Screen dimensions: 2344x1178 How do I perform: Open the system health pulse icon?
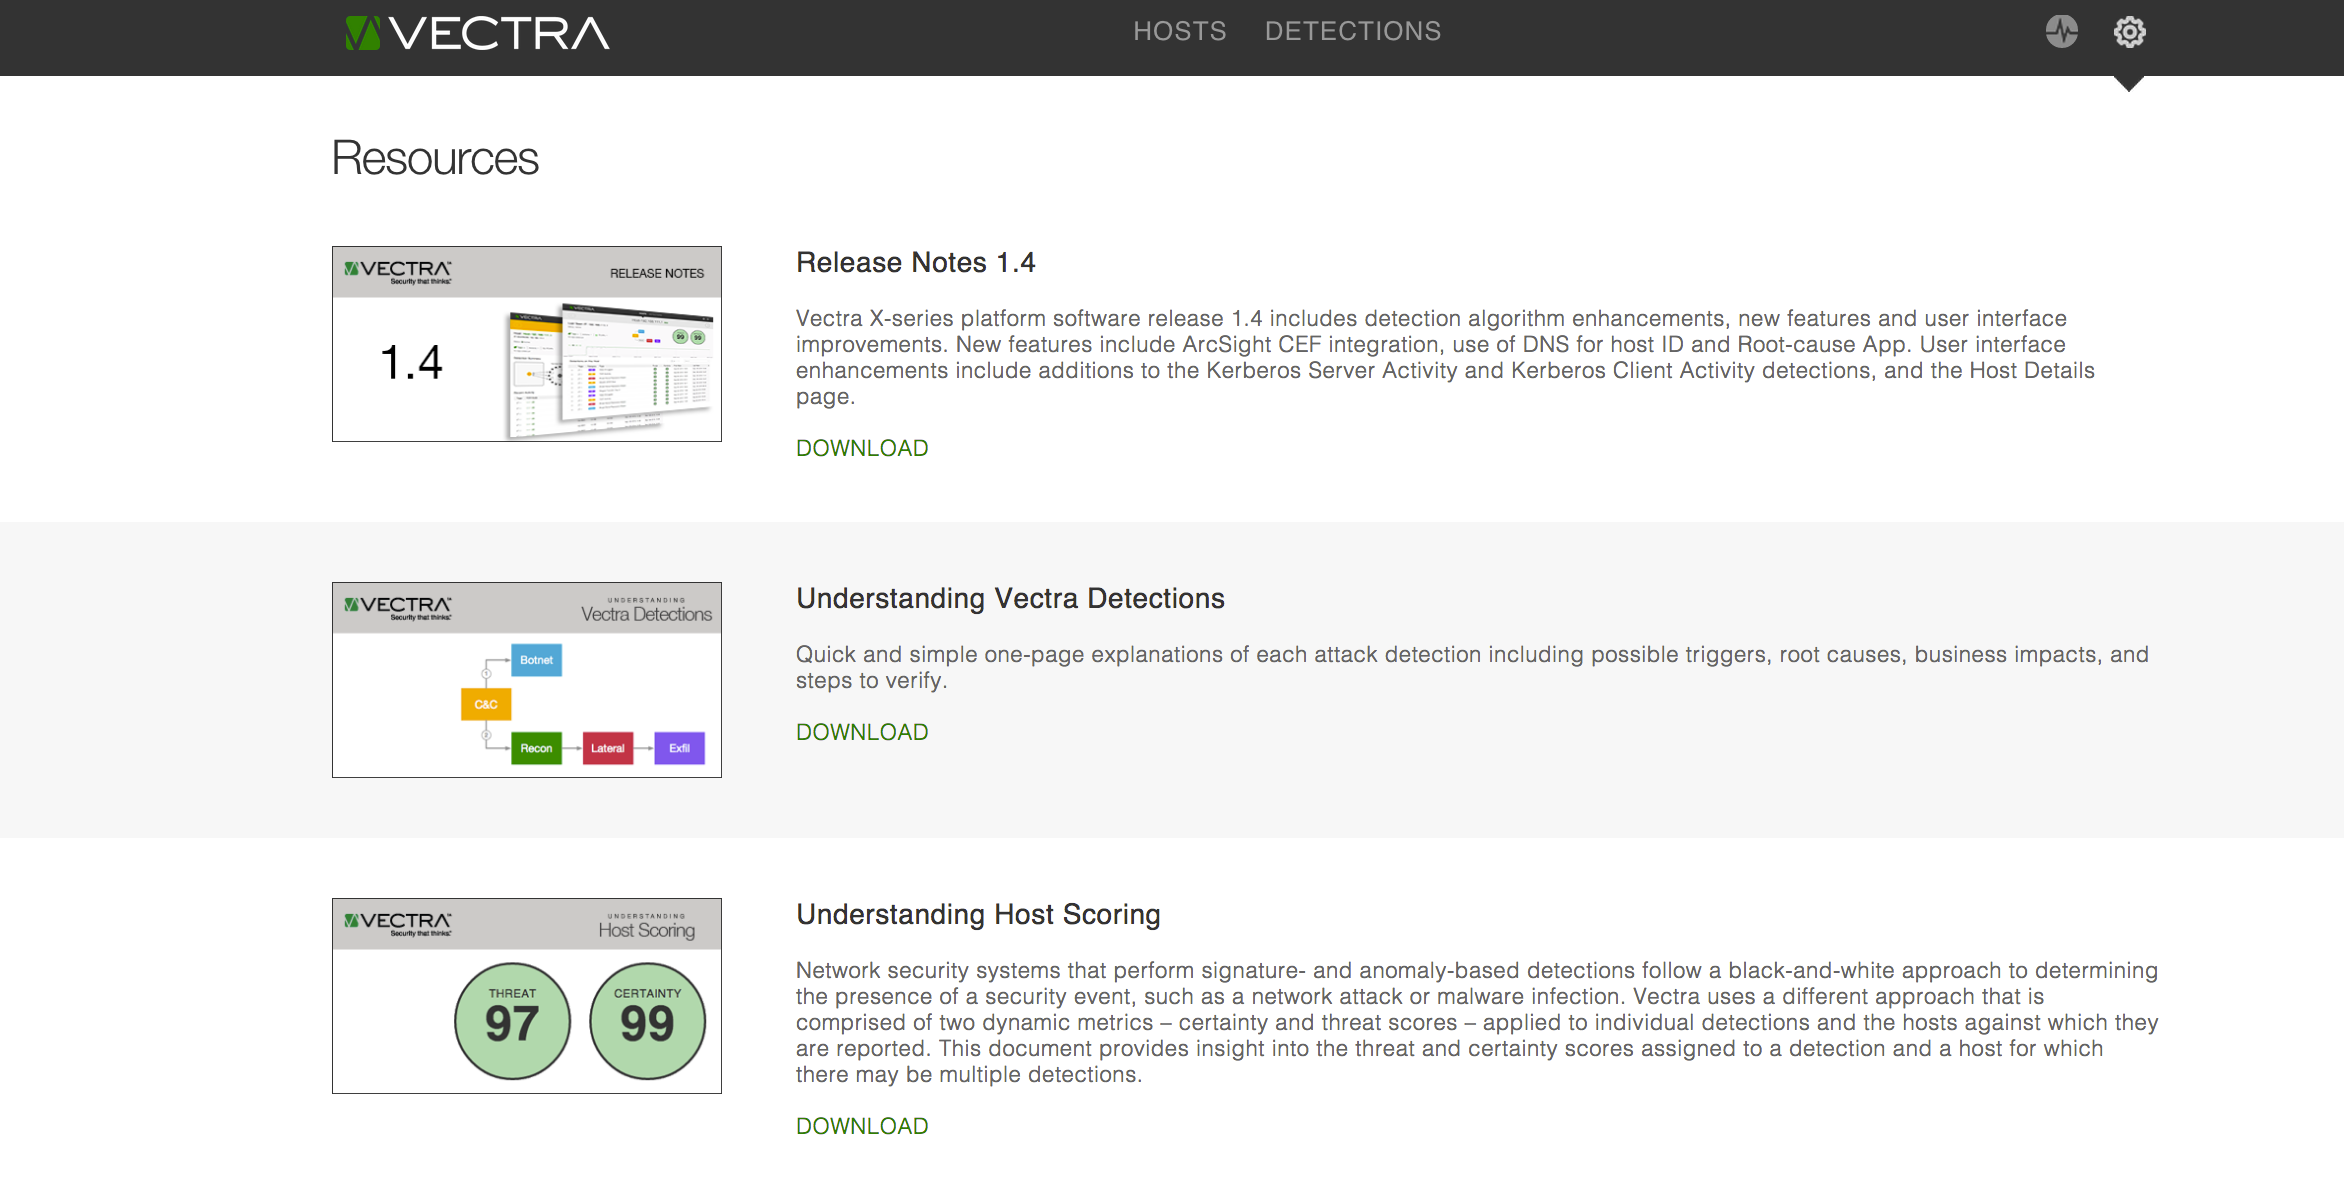(x=2061, y=32)
